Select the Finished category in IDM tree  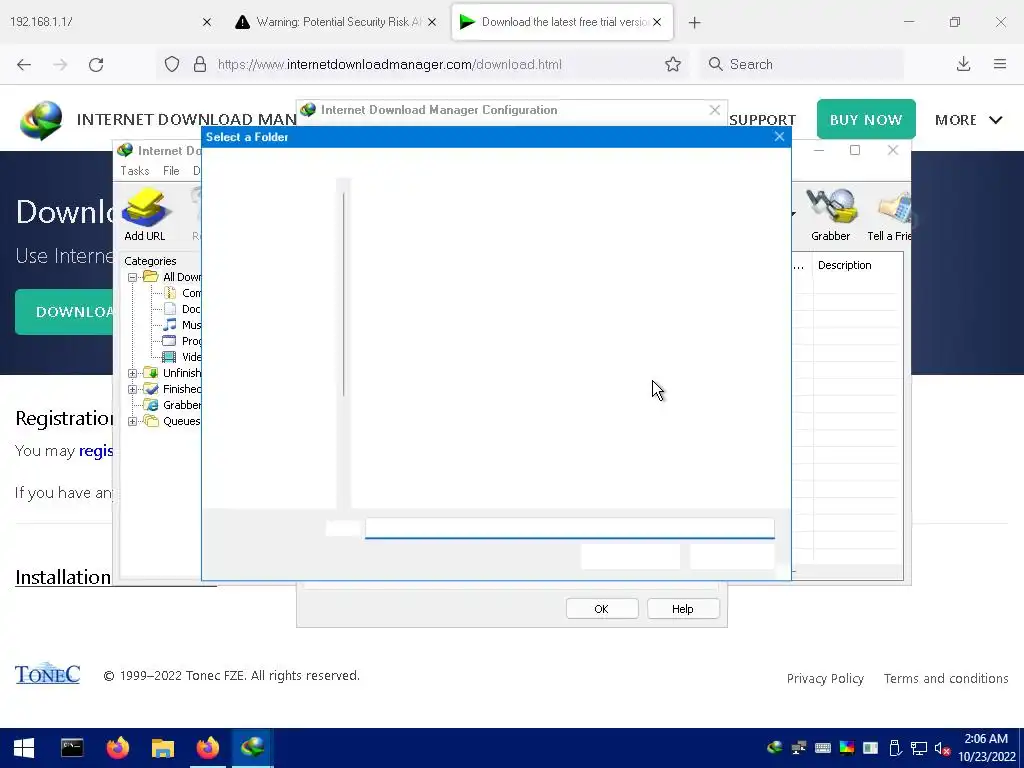pyautogui.click(x=172, y=389)
